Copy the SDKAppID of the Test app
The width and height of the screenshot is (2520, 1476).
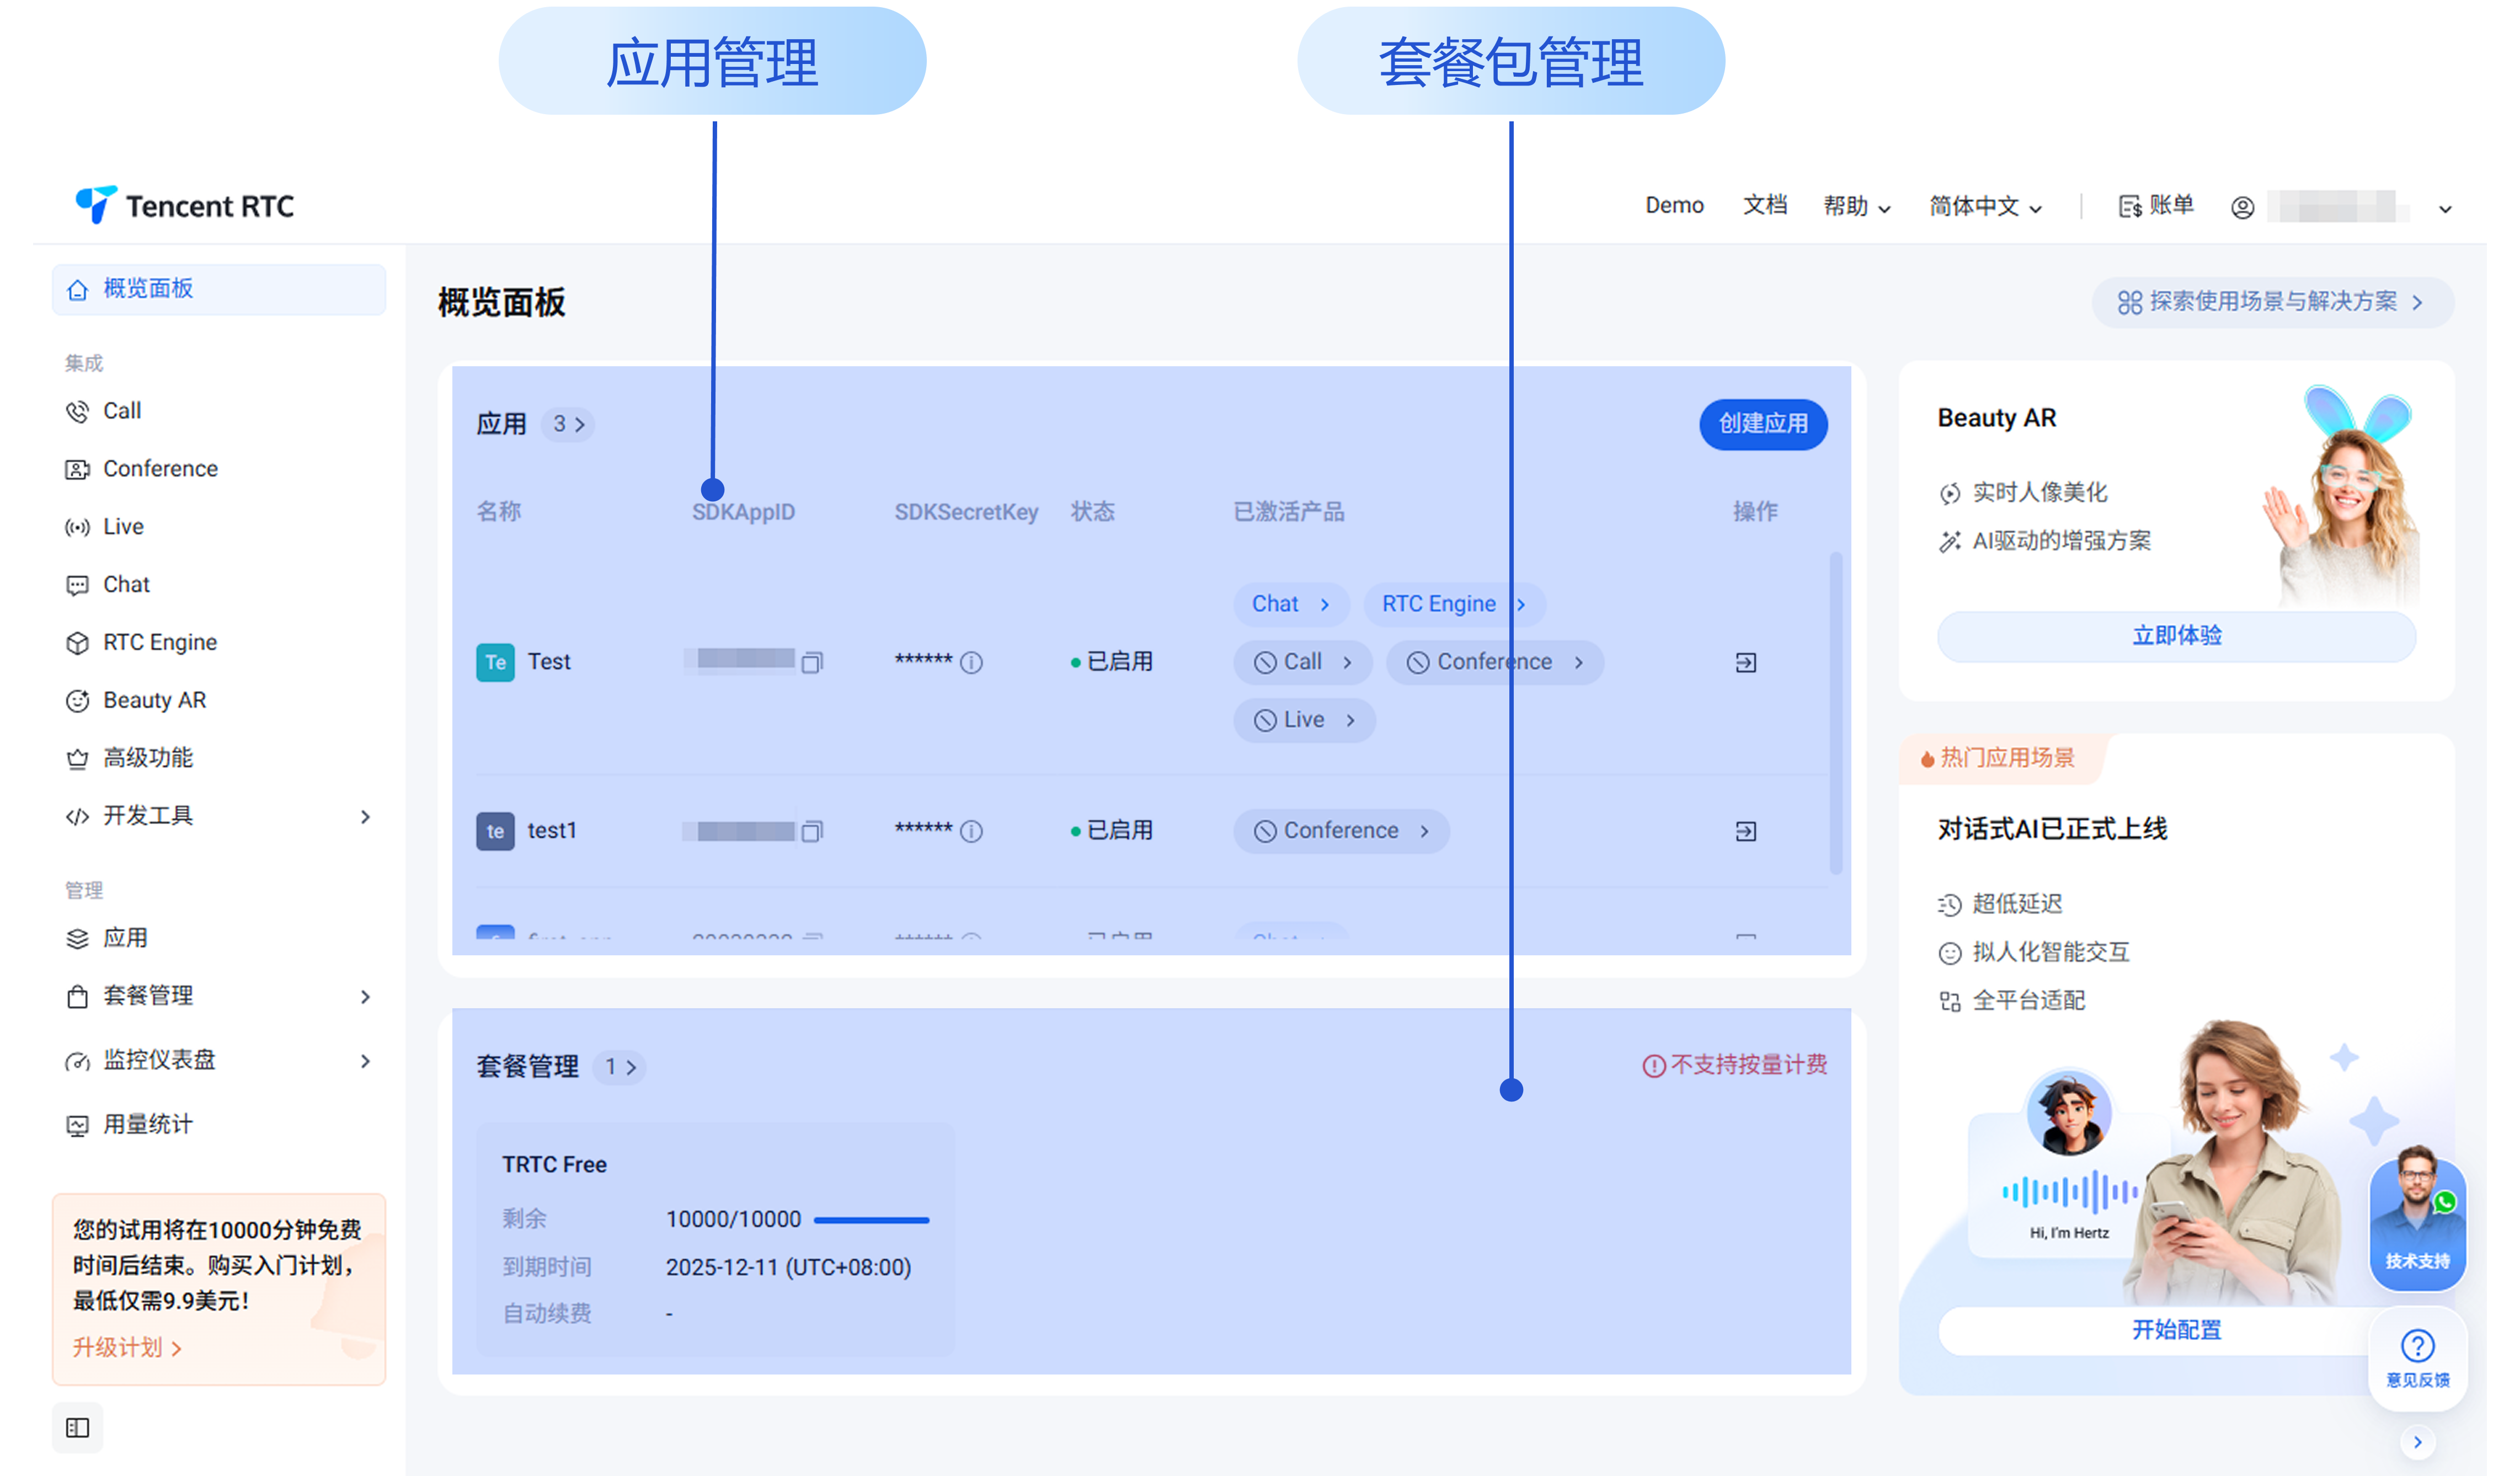(x=812, y=663)
